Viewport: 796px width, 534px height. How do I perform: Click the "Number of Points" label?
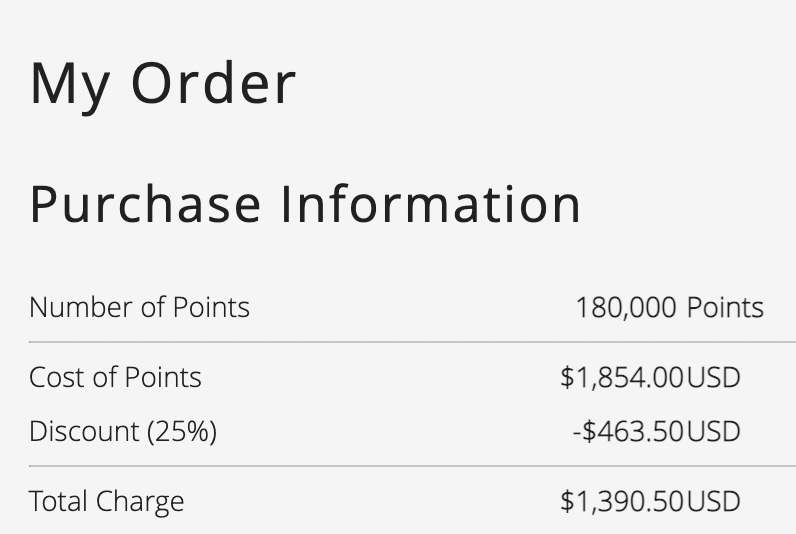pos(139,307)
